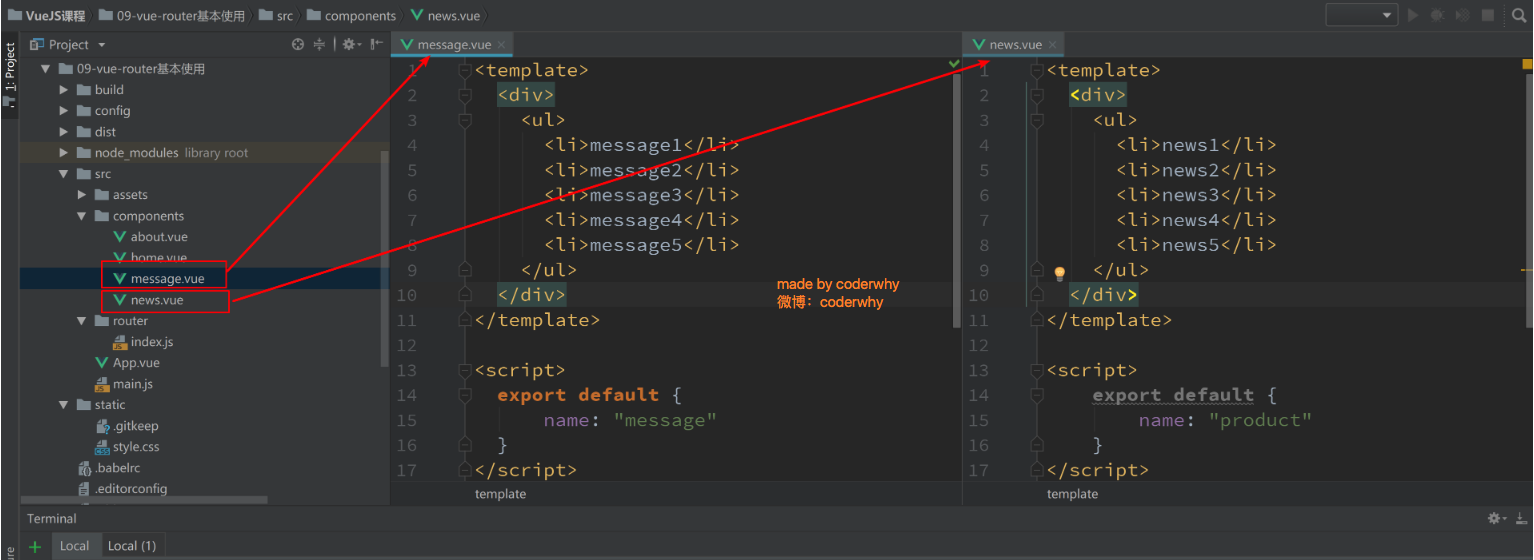Click yellow warning indicator in news.vue
This screenshot has height=560, width=1534.
tap(1527, 64)
